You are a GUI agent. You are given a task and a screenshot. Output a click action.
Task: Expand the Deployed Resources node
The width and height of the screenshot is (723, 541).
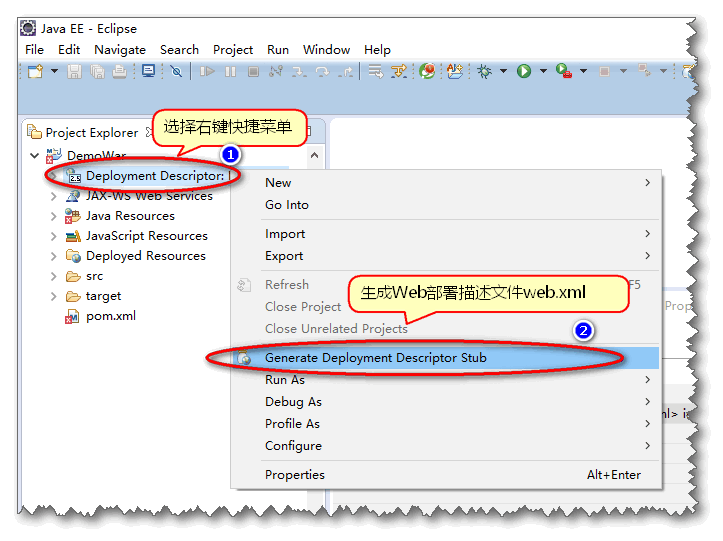(x=53, y=256)
